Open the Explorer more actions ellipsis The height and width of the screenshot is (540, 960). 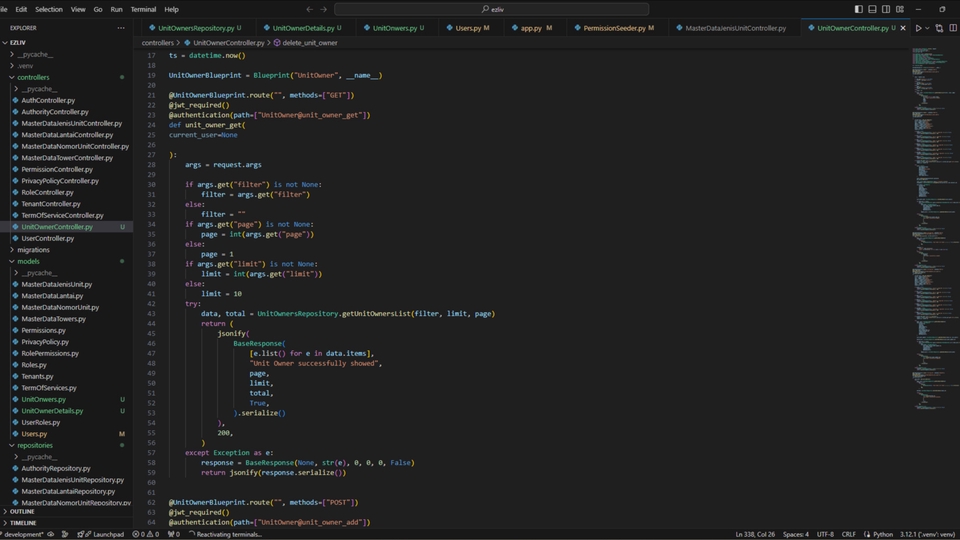121,28
